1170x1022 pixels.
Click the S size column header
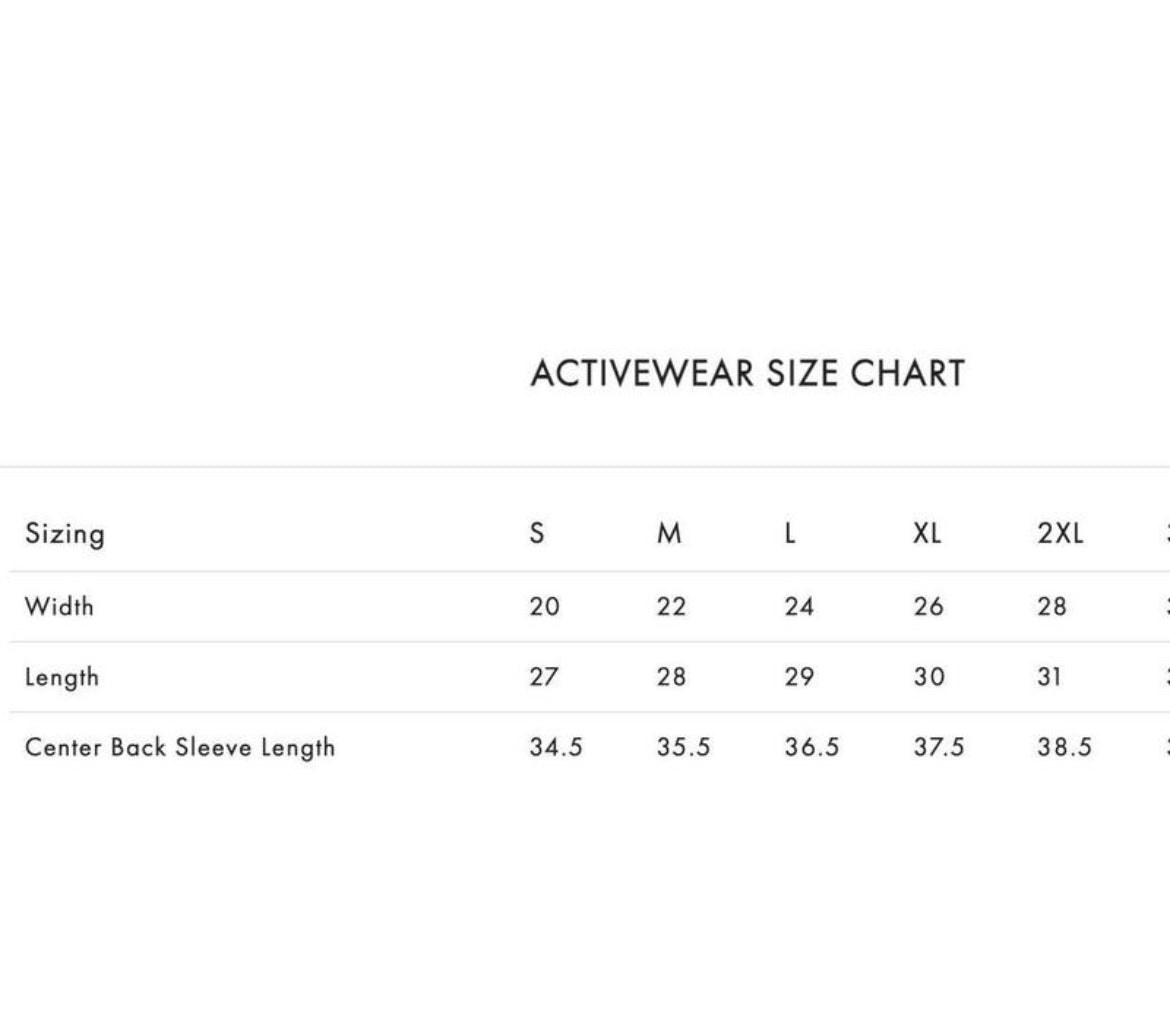(x=537, y=533)
